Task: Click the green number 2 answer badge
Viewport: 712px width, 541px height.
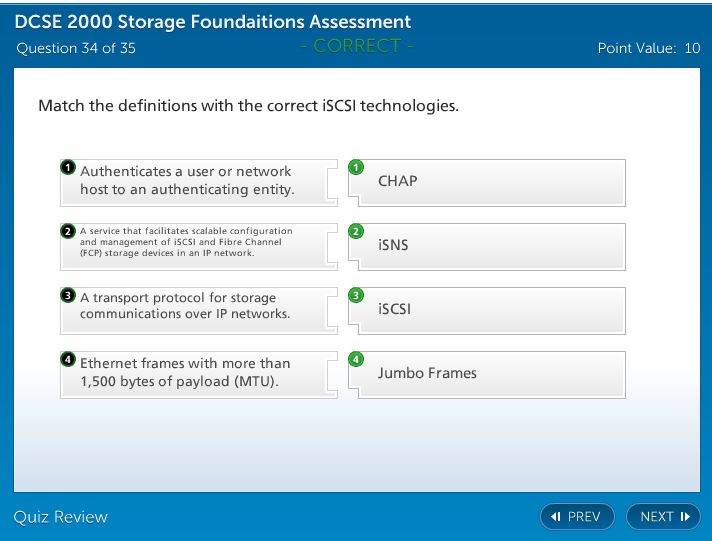Action: pos(356,231)
